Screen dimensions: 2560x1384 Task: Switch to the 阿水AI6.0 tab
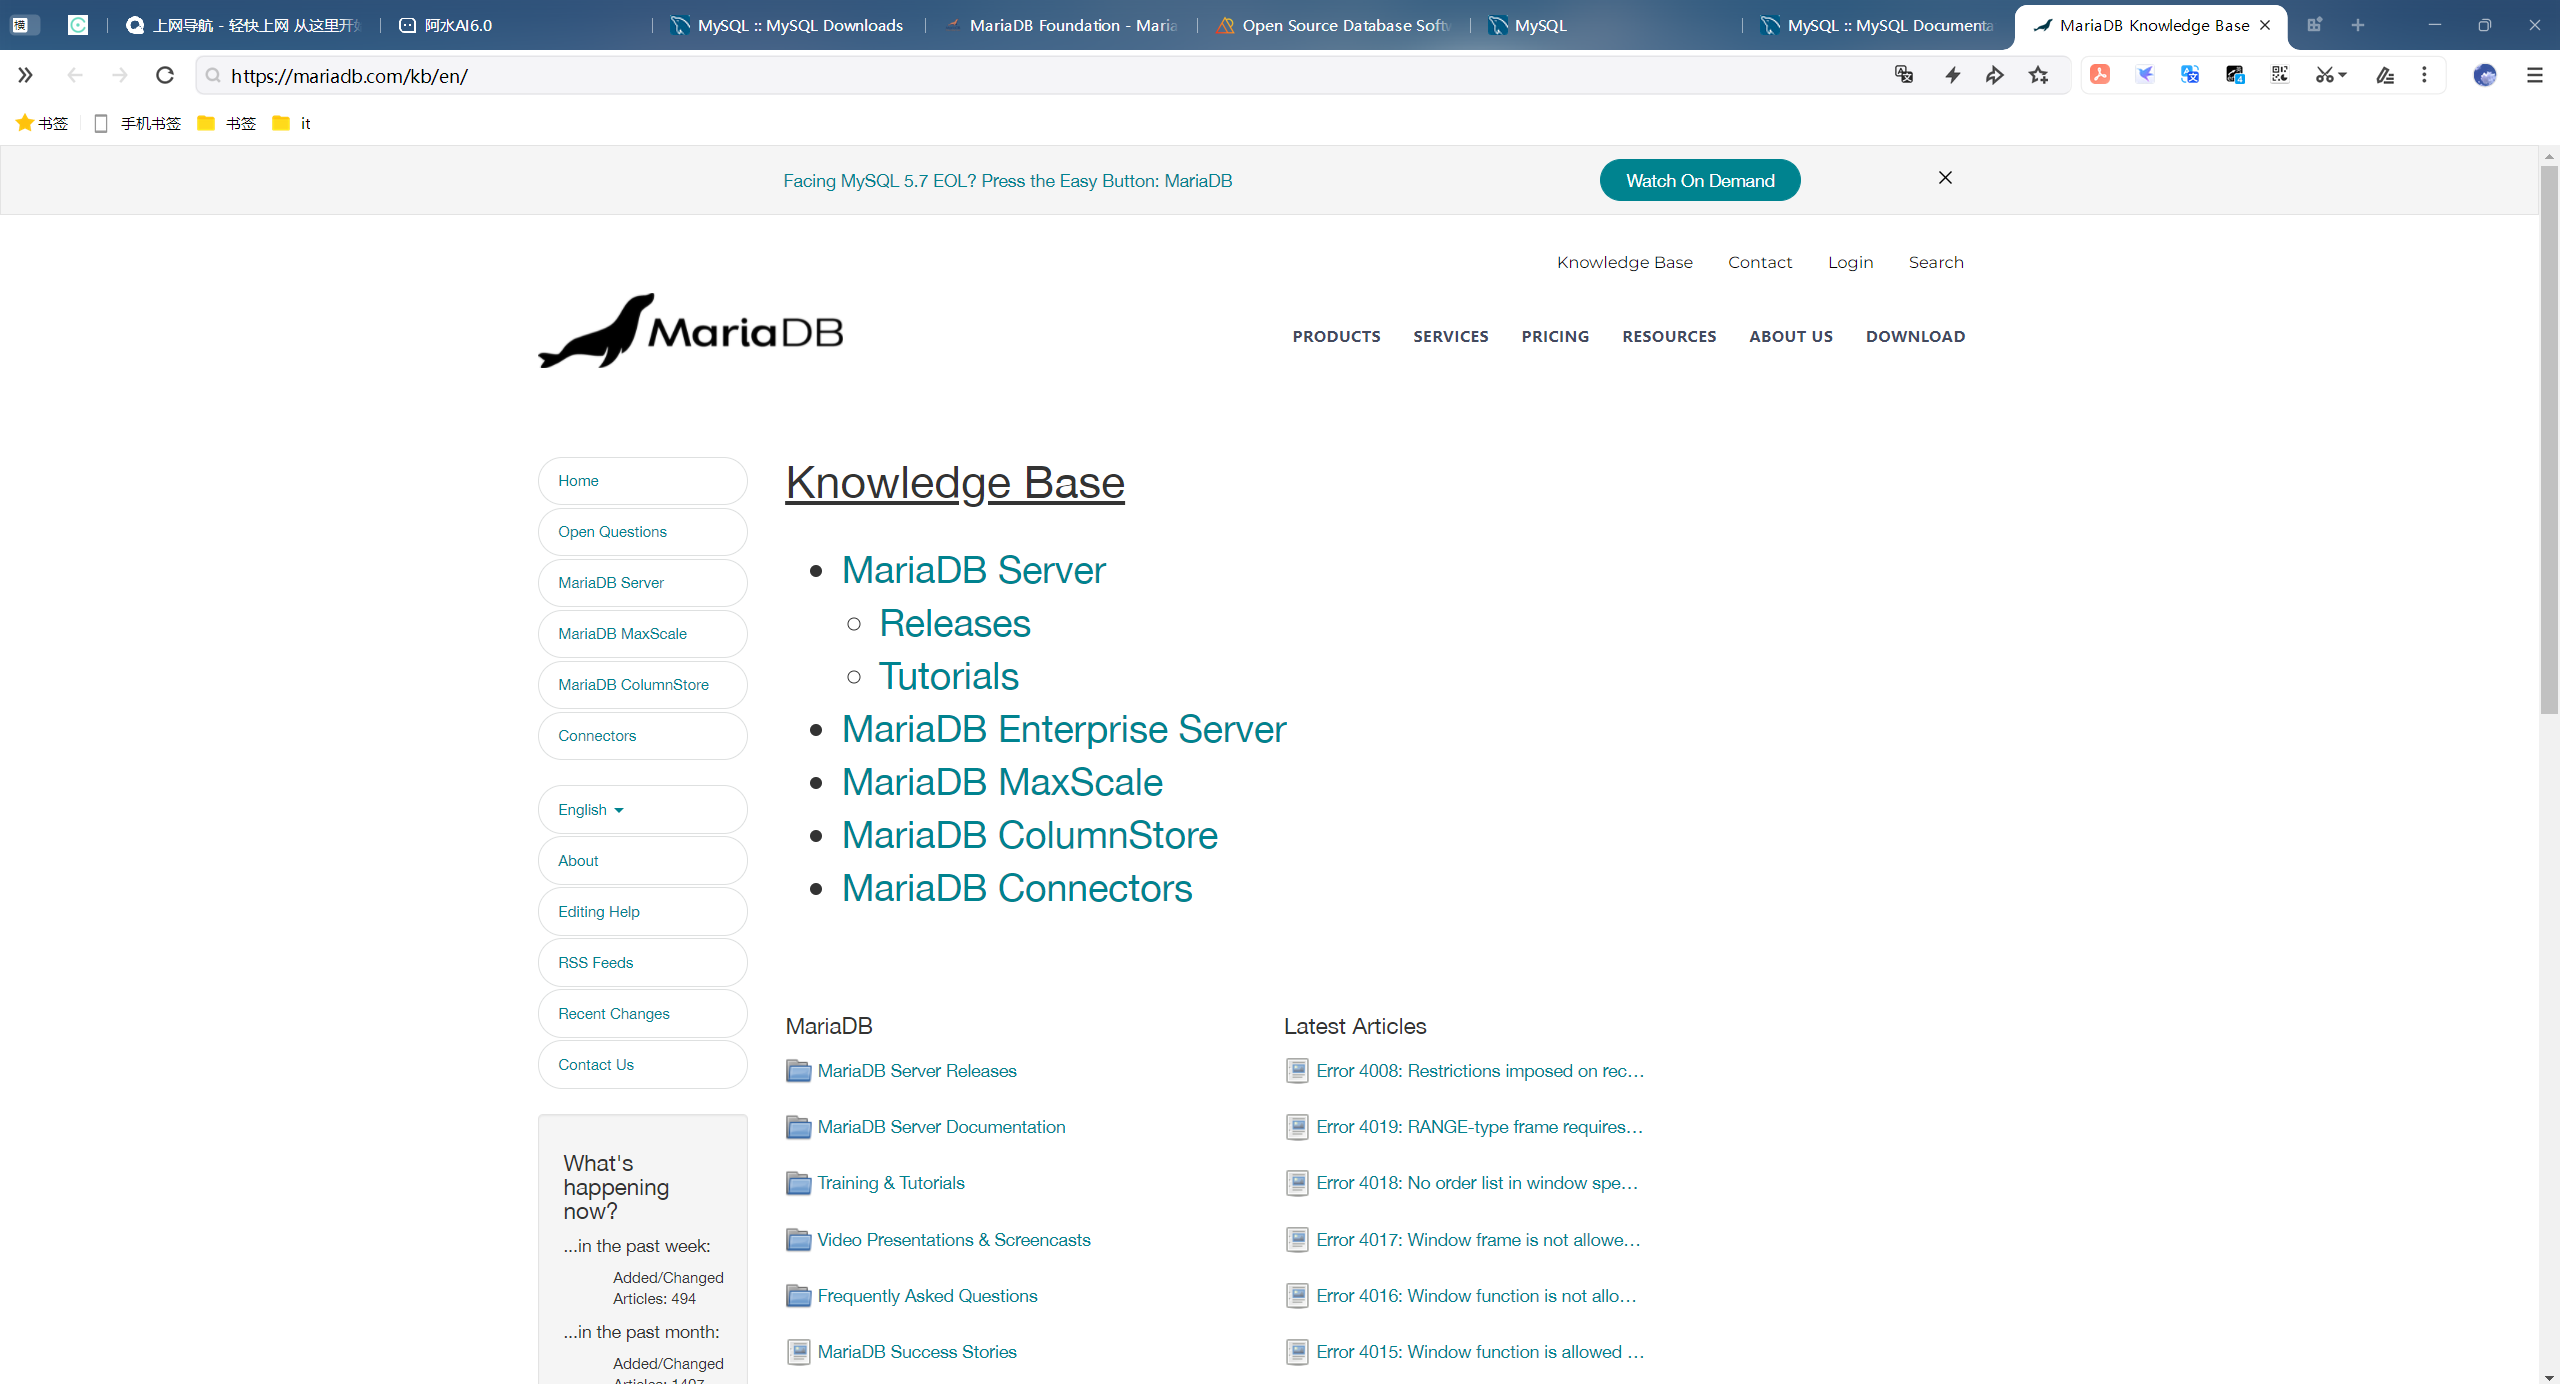click(514, 25)
